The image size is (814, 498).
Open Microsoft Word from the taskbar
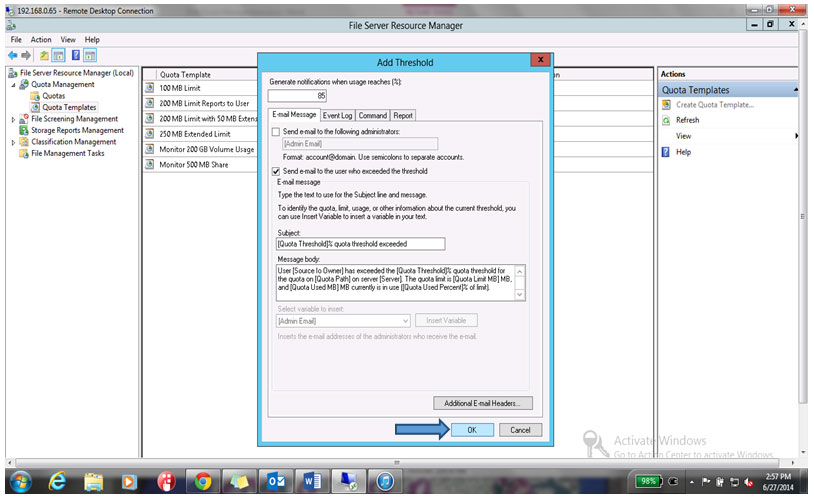312,482
